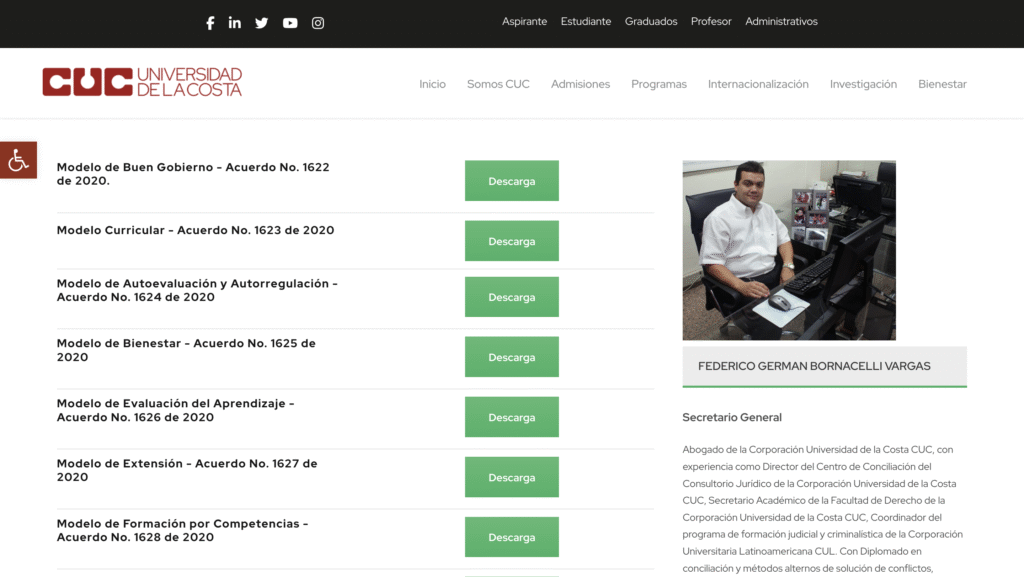This screenshot has width=1024, height=577.
Task: Download Modelo de Formación por Competencias
Action: [511, 537]
